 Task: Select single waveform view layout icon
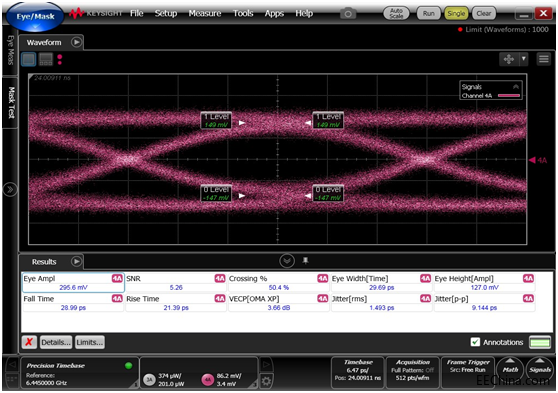click(29, 59)
